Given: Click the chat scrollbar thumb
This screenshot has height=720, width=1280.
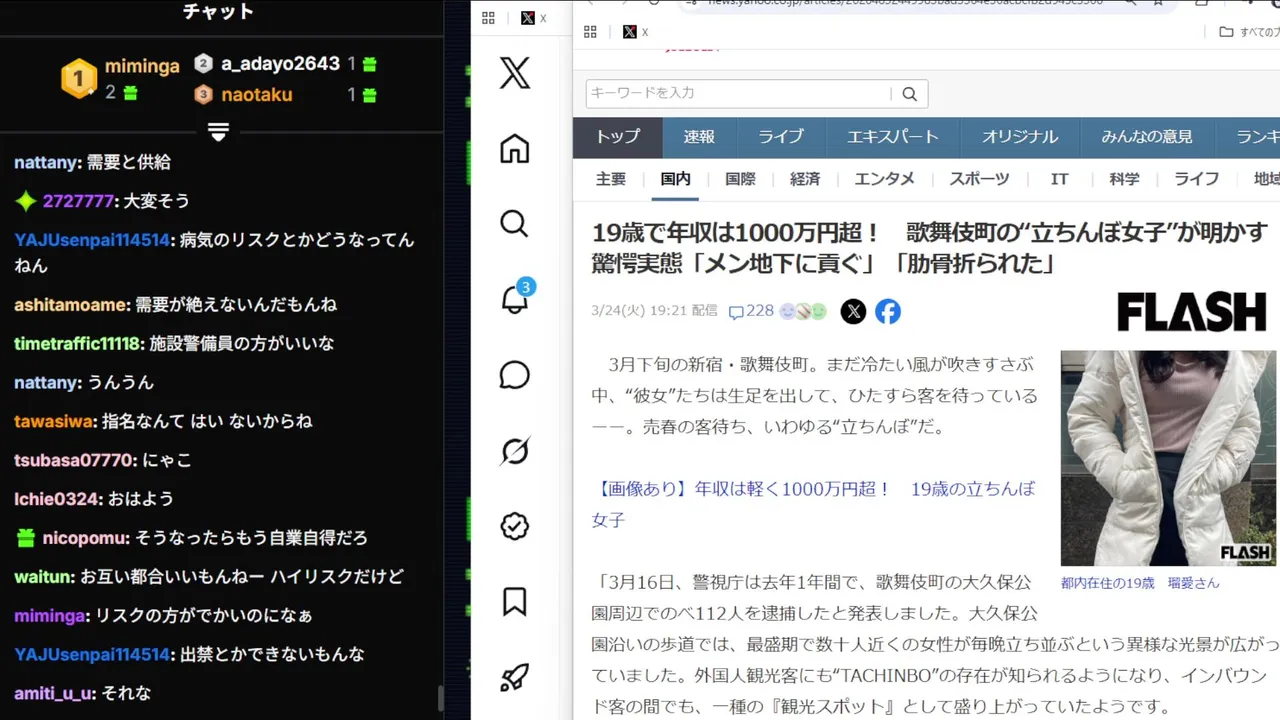Looking at the screenshot, I should click(x=440, y=698).
